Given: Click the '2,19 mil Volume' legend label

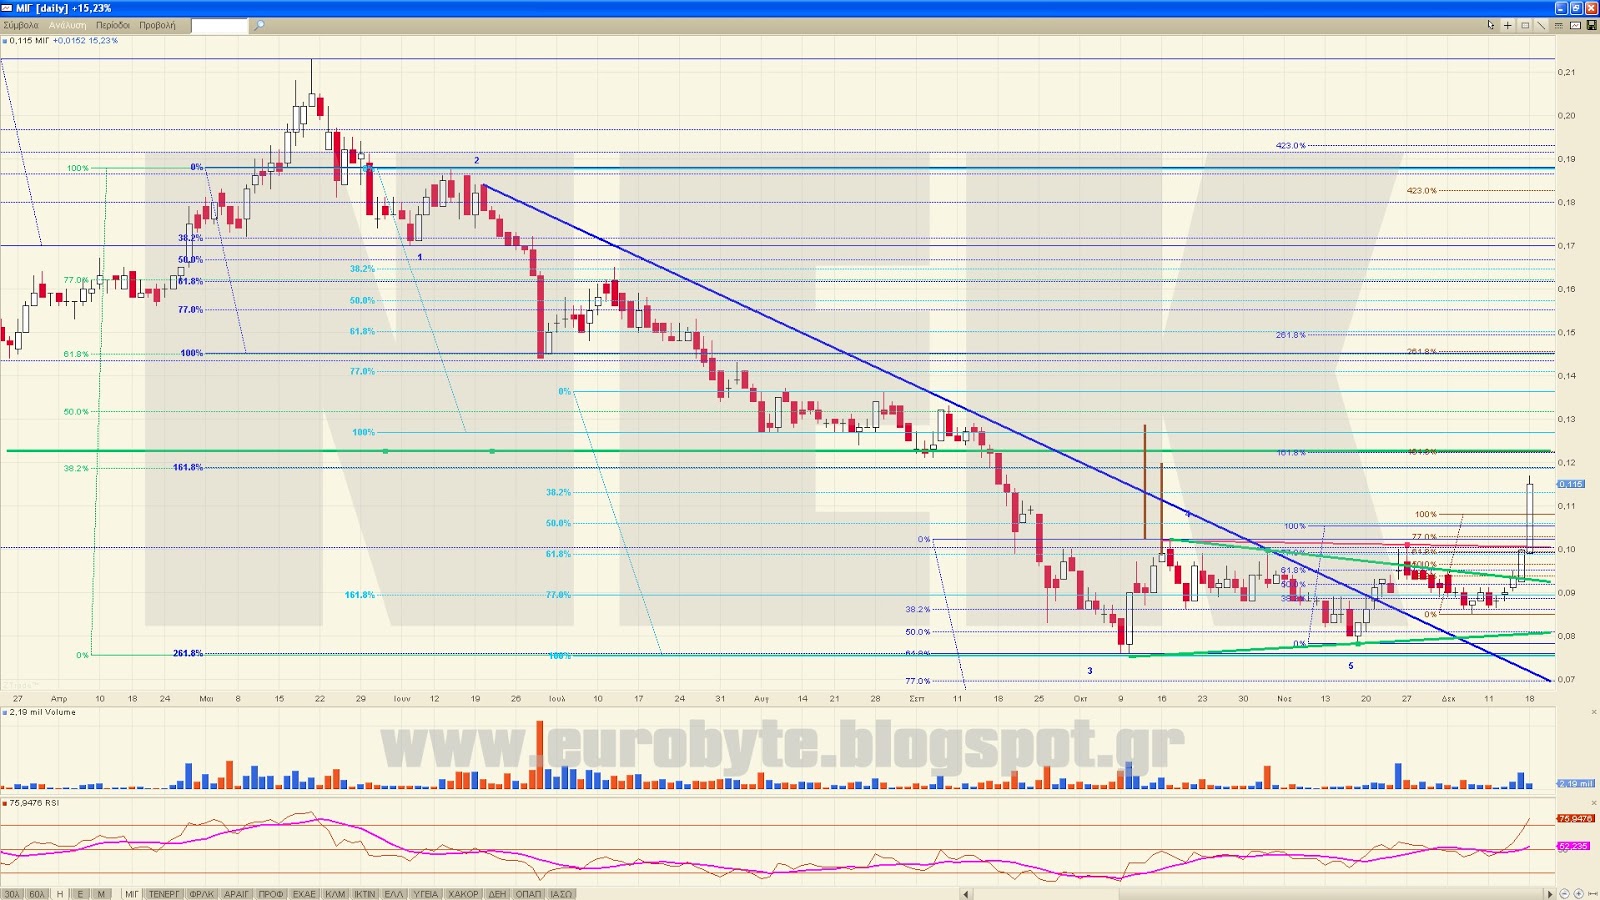Looking at the screenshot, I should click(42, 713).
